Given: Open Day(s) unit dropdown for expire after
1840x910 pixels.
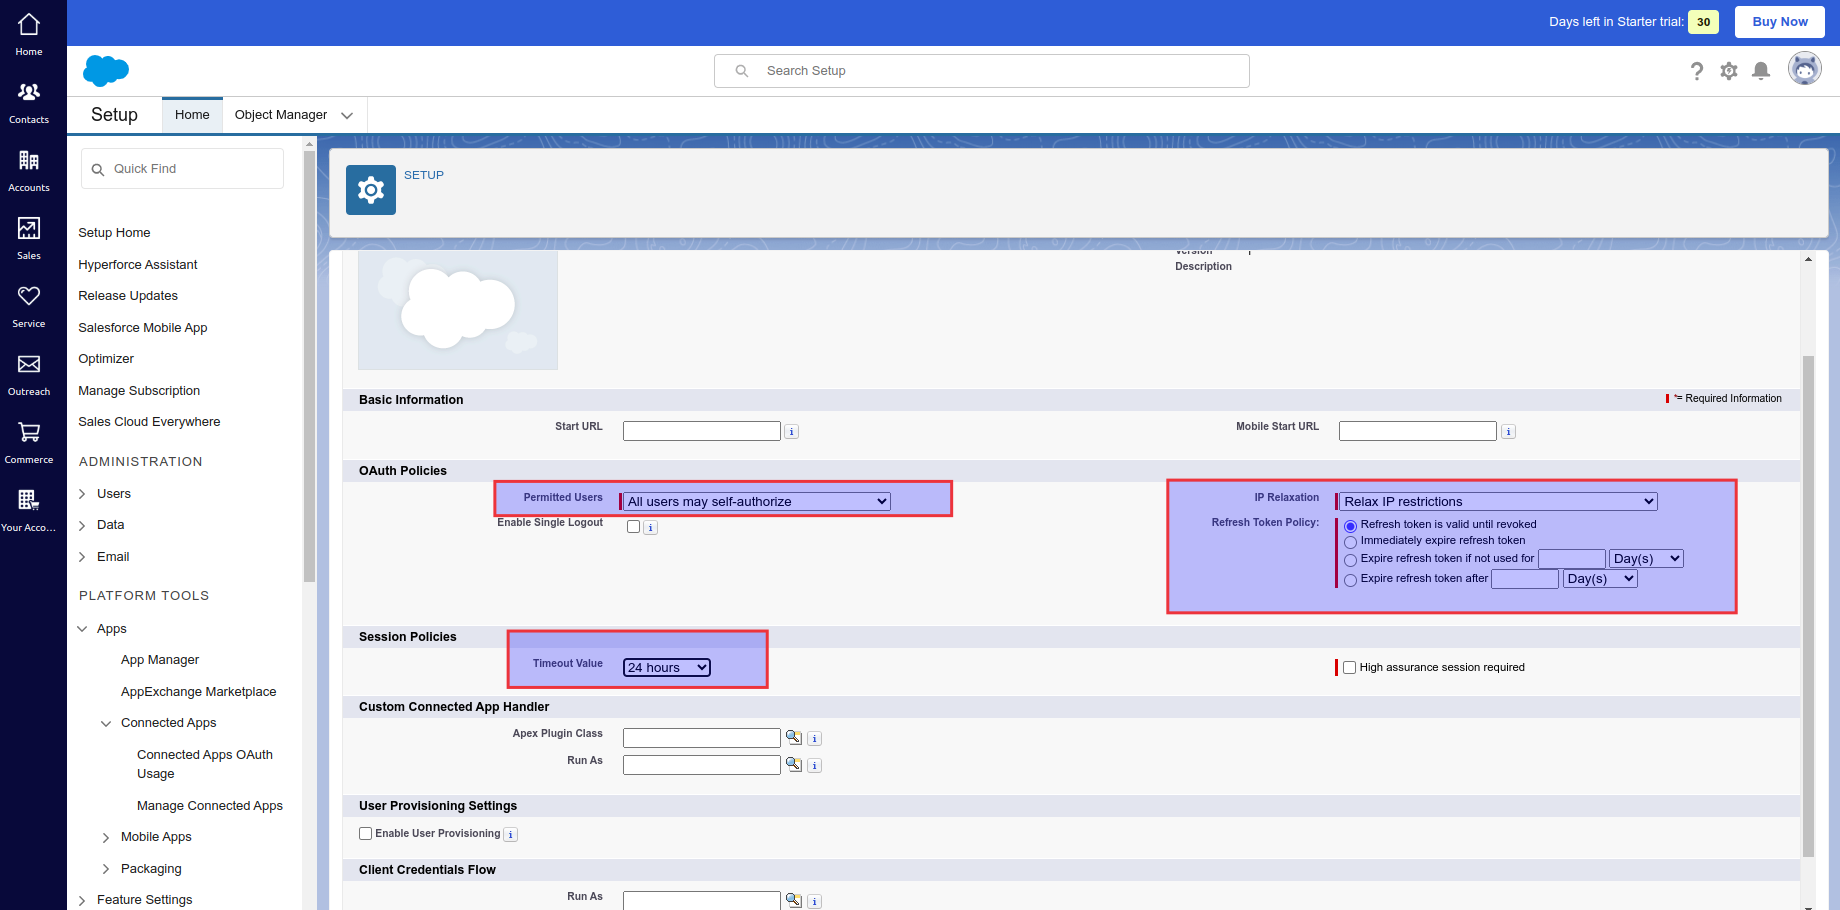Looking at the screenshot, I should tap(1600, 578).
